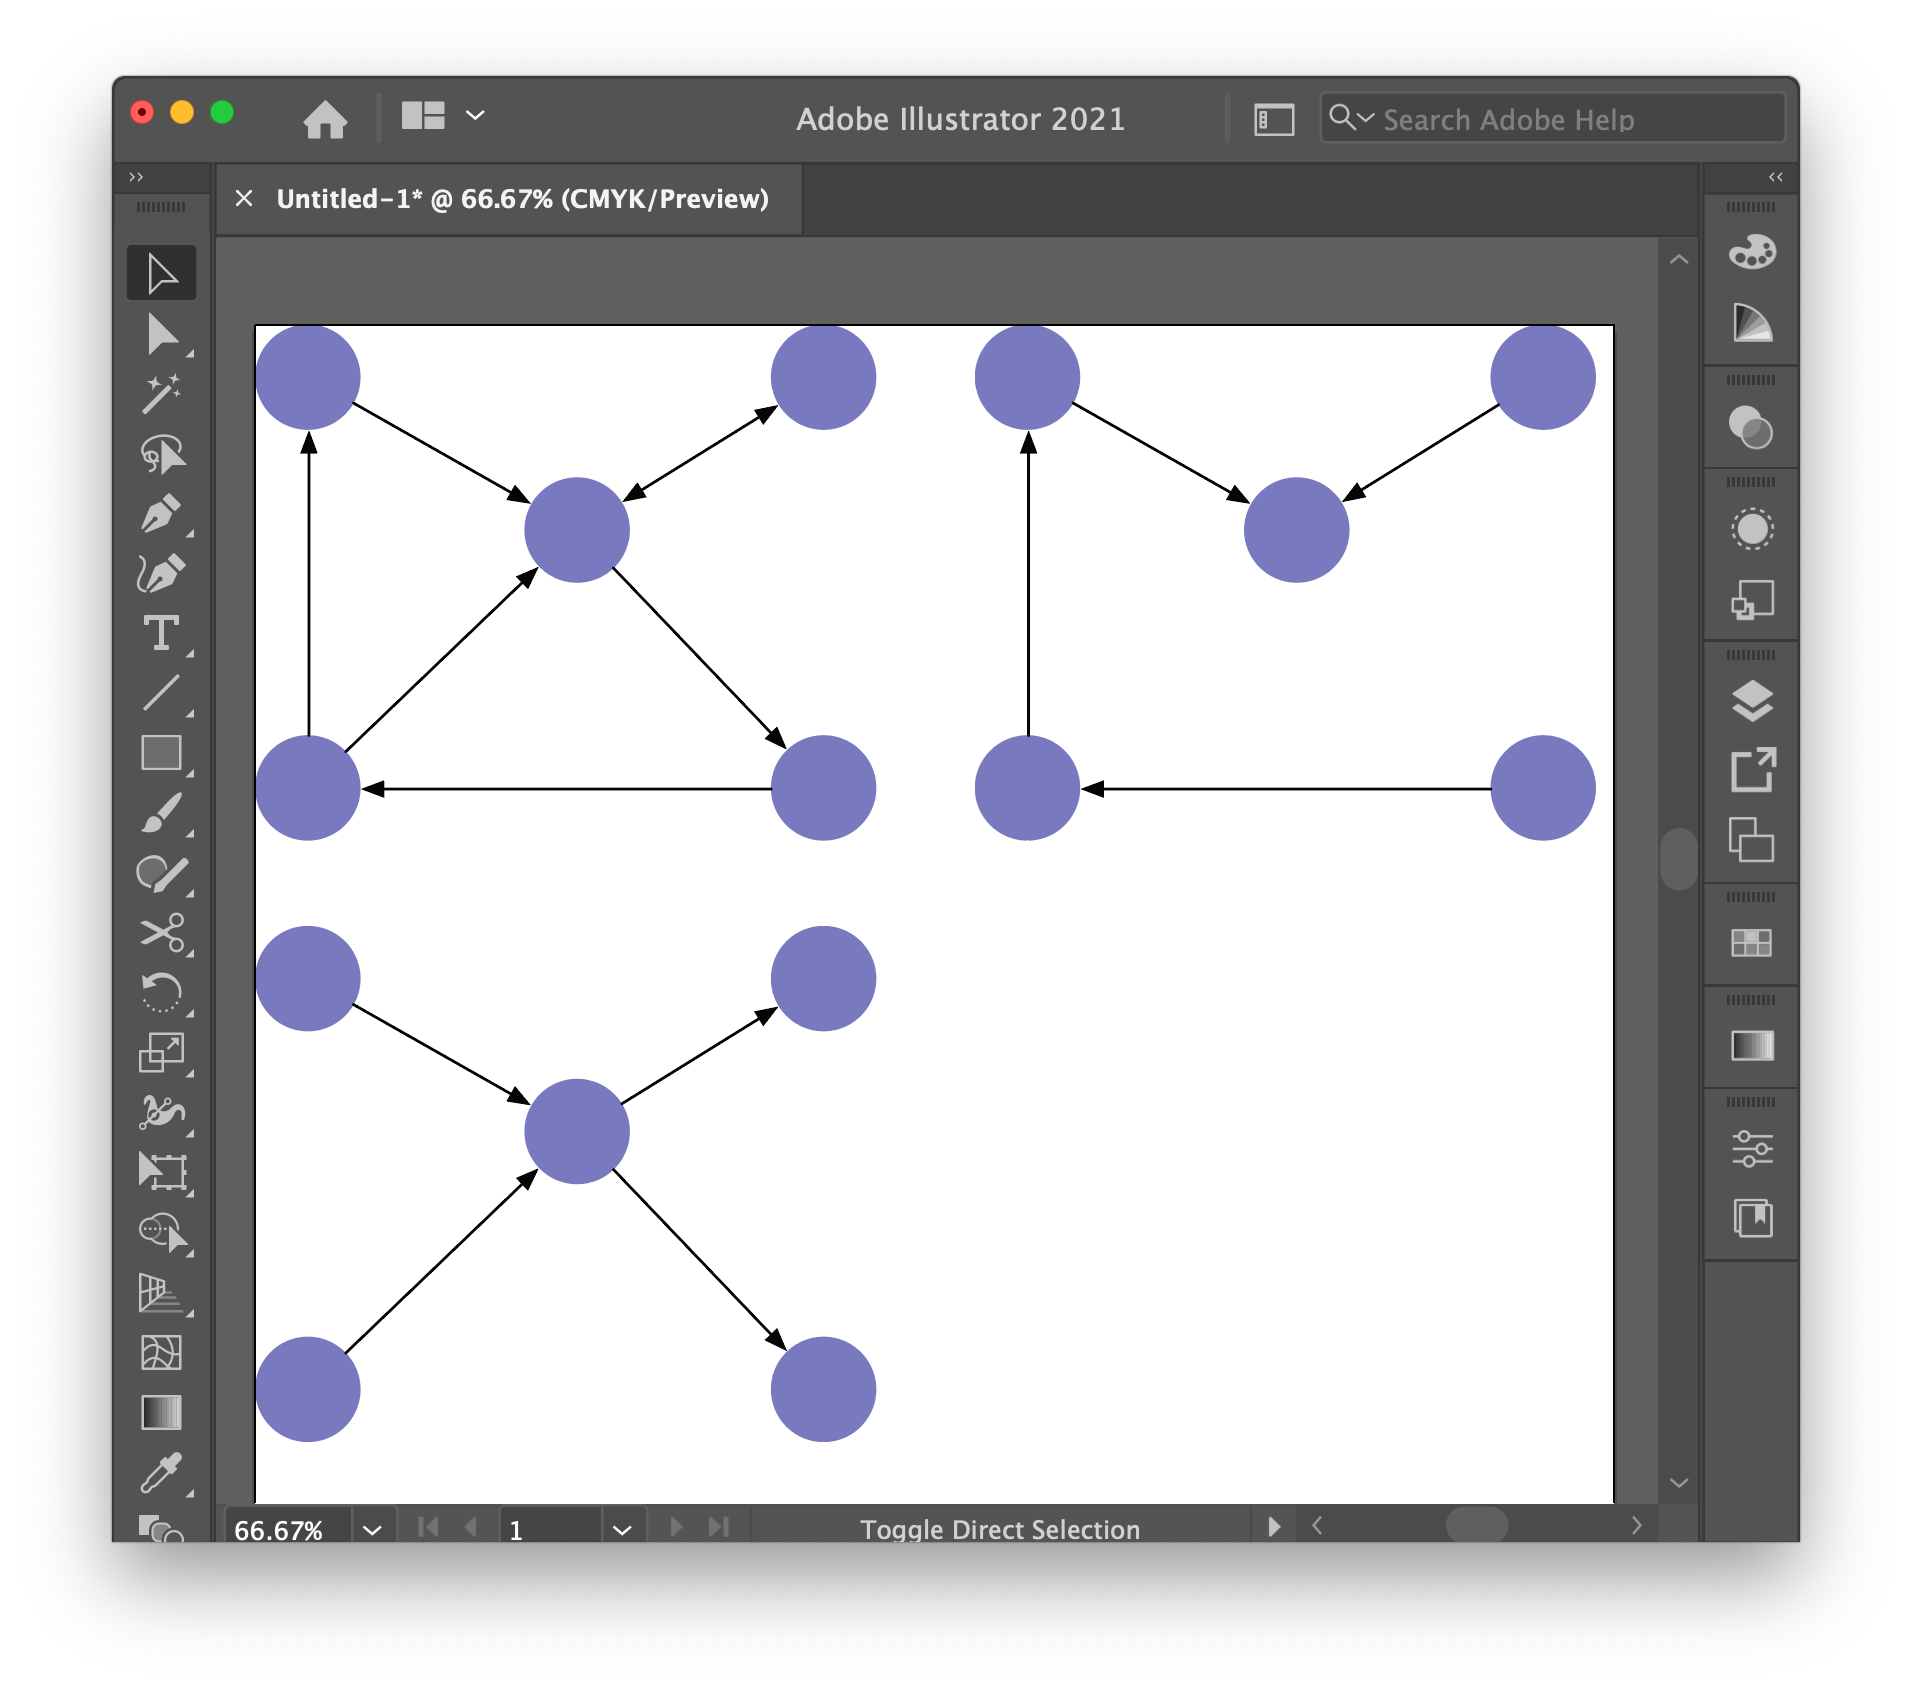
Task: Open the Gradient panel in right dock
Action: click(1752, 1046)
